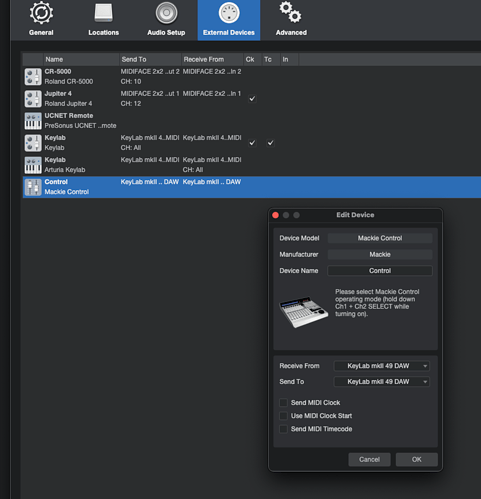Screen dimensions: 481x499
Task: Click the Tc column header
Action: 271,59
